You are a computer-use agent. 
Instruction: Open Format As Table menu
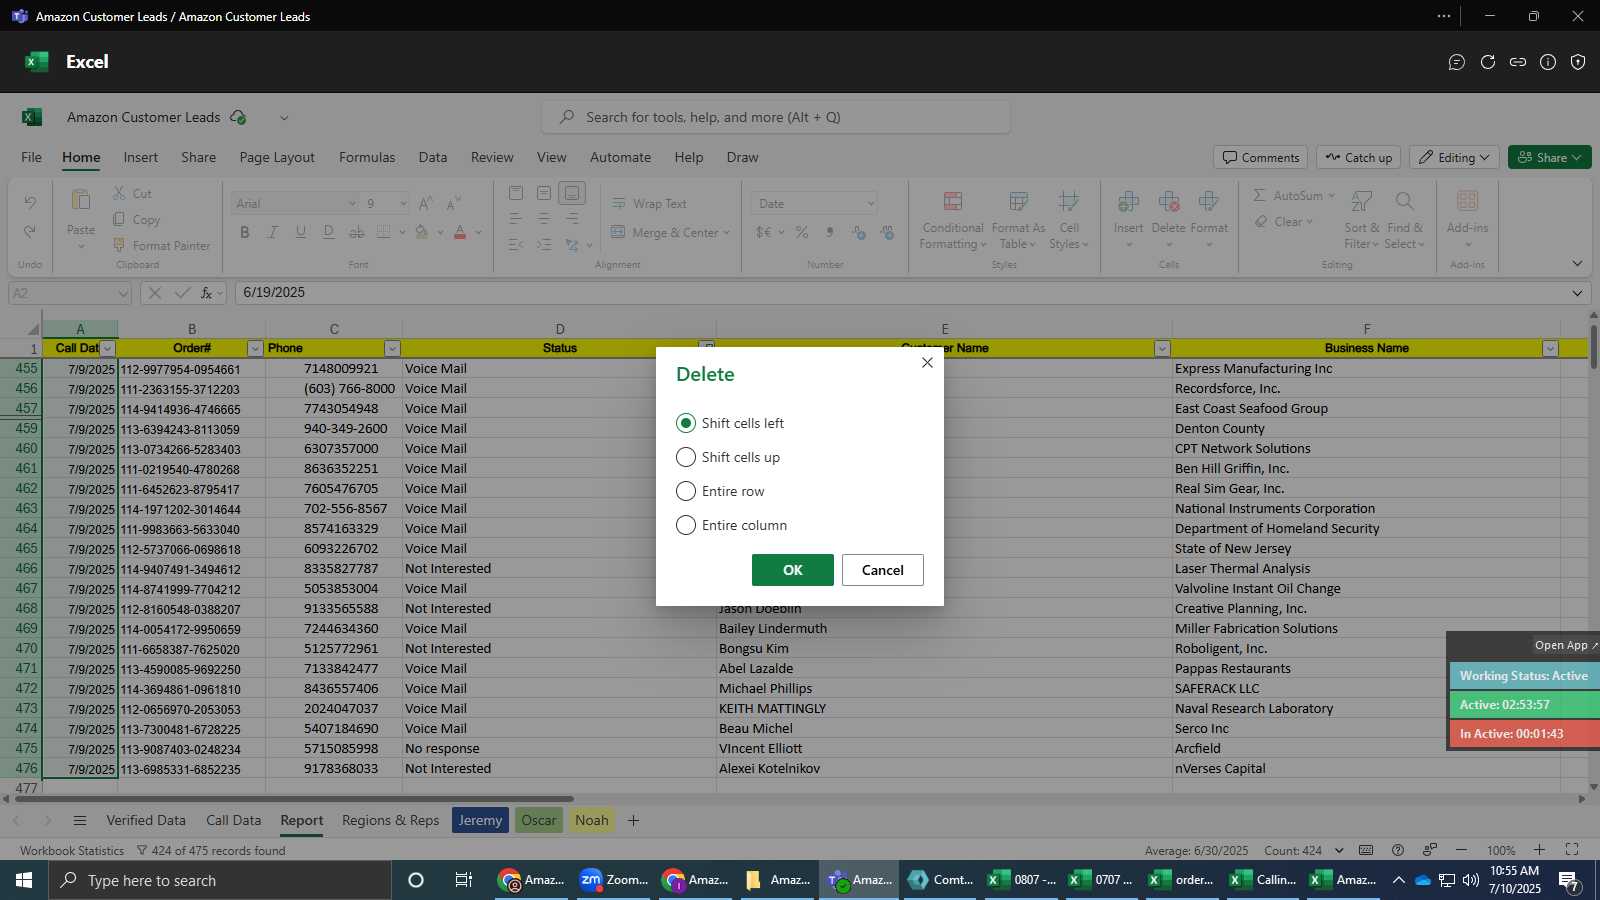[x=1018, y=220]
